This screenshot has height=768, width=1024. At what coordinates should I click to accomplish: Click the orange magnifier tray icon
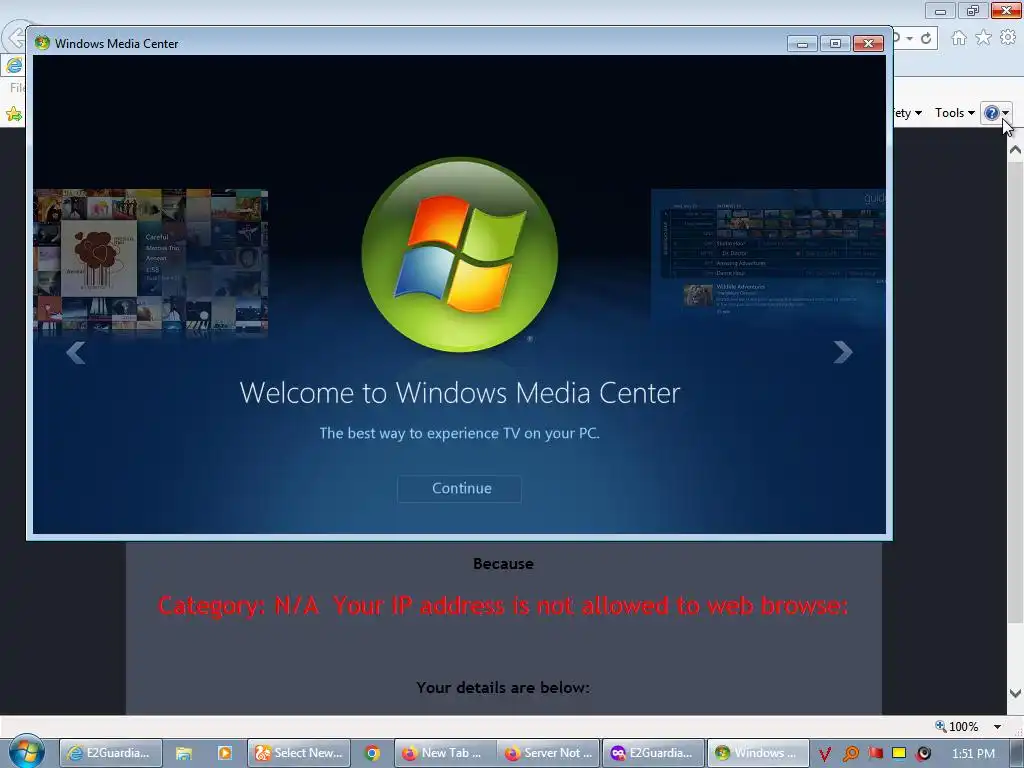[850, 754]
